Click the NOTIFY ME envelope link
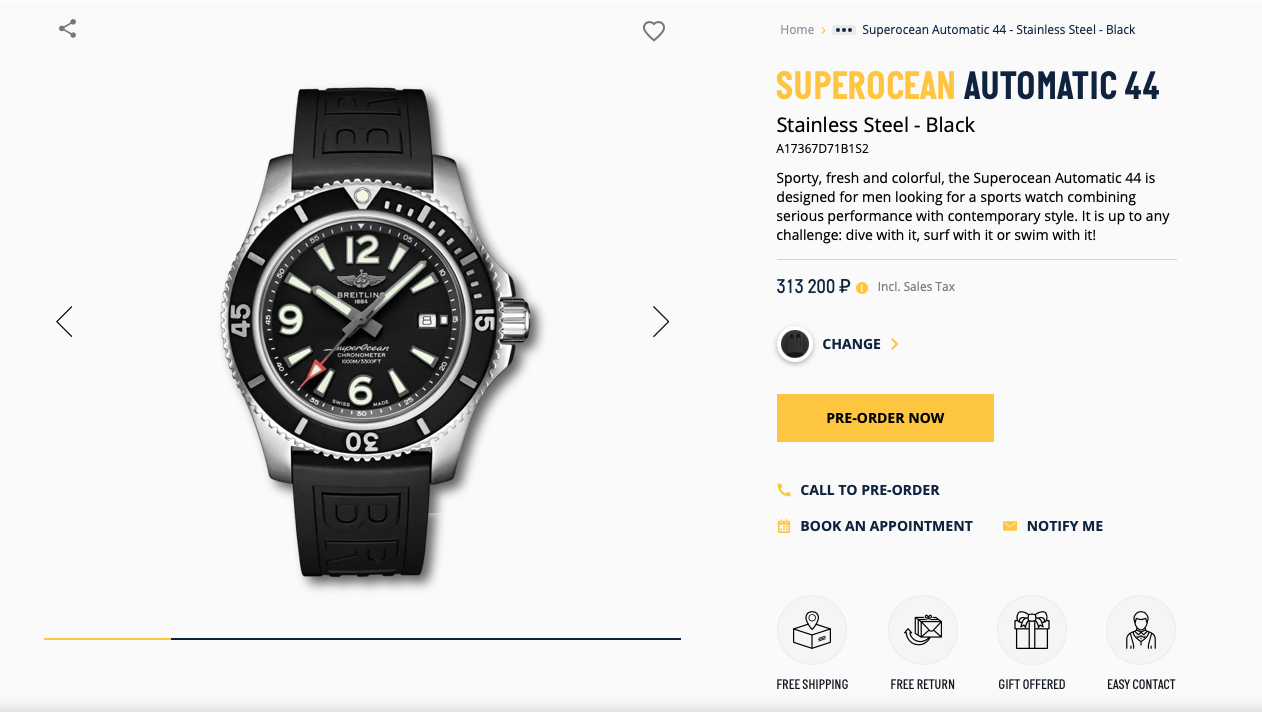 coord(1064,526)
